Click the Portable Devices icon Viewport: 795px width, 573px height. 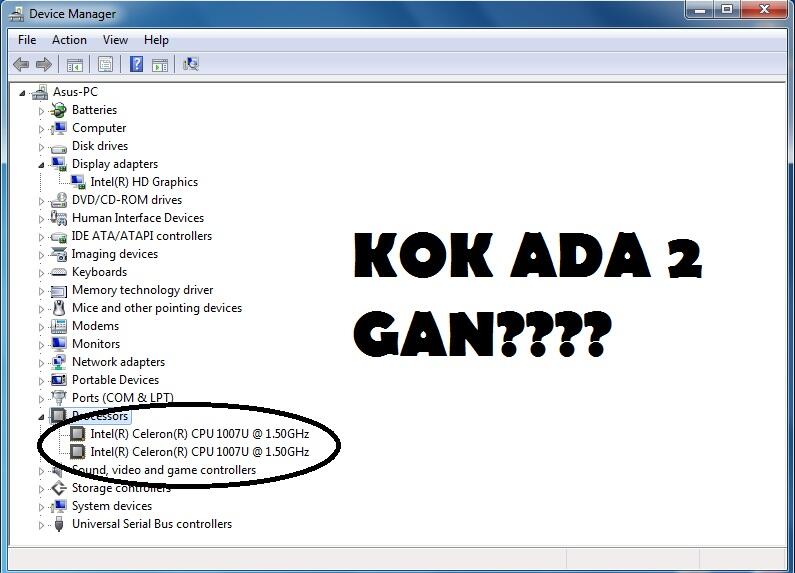pos(59,380)
